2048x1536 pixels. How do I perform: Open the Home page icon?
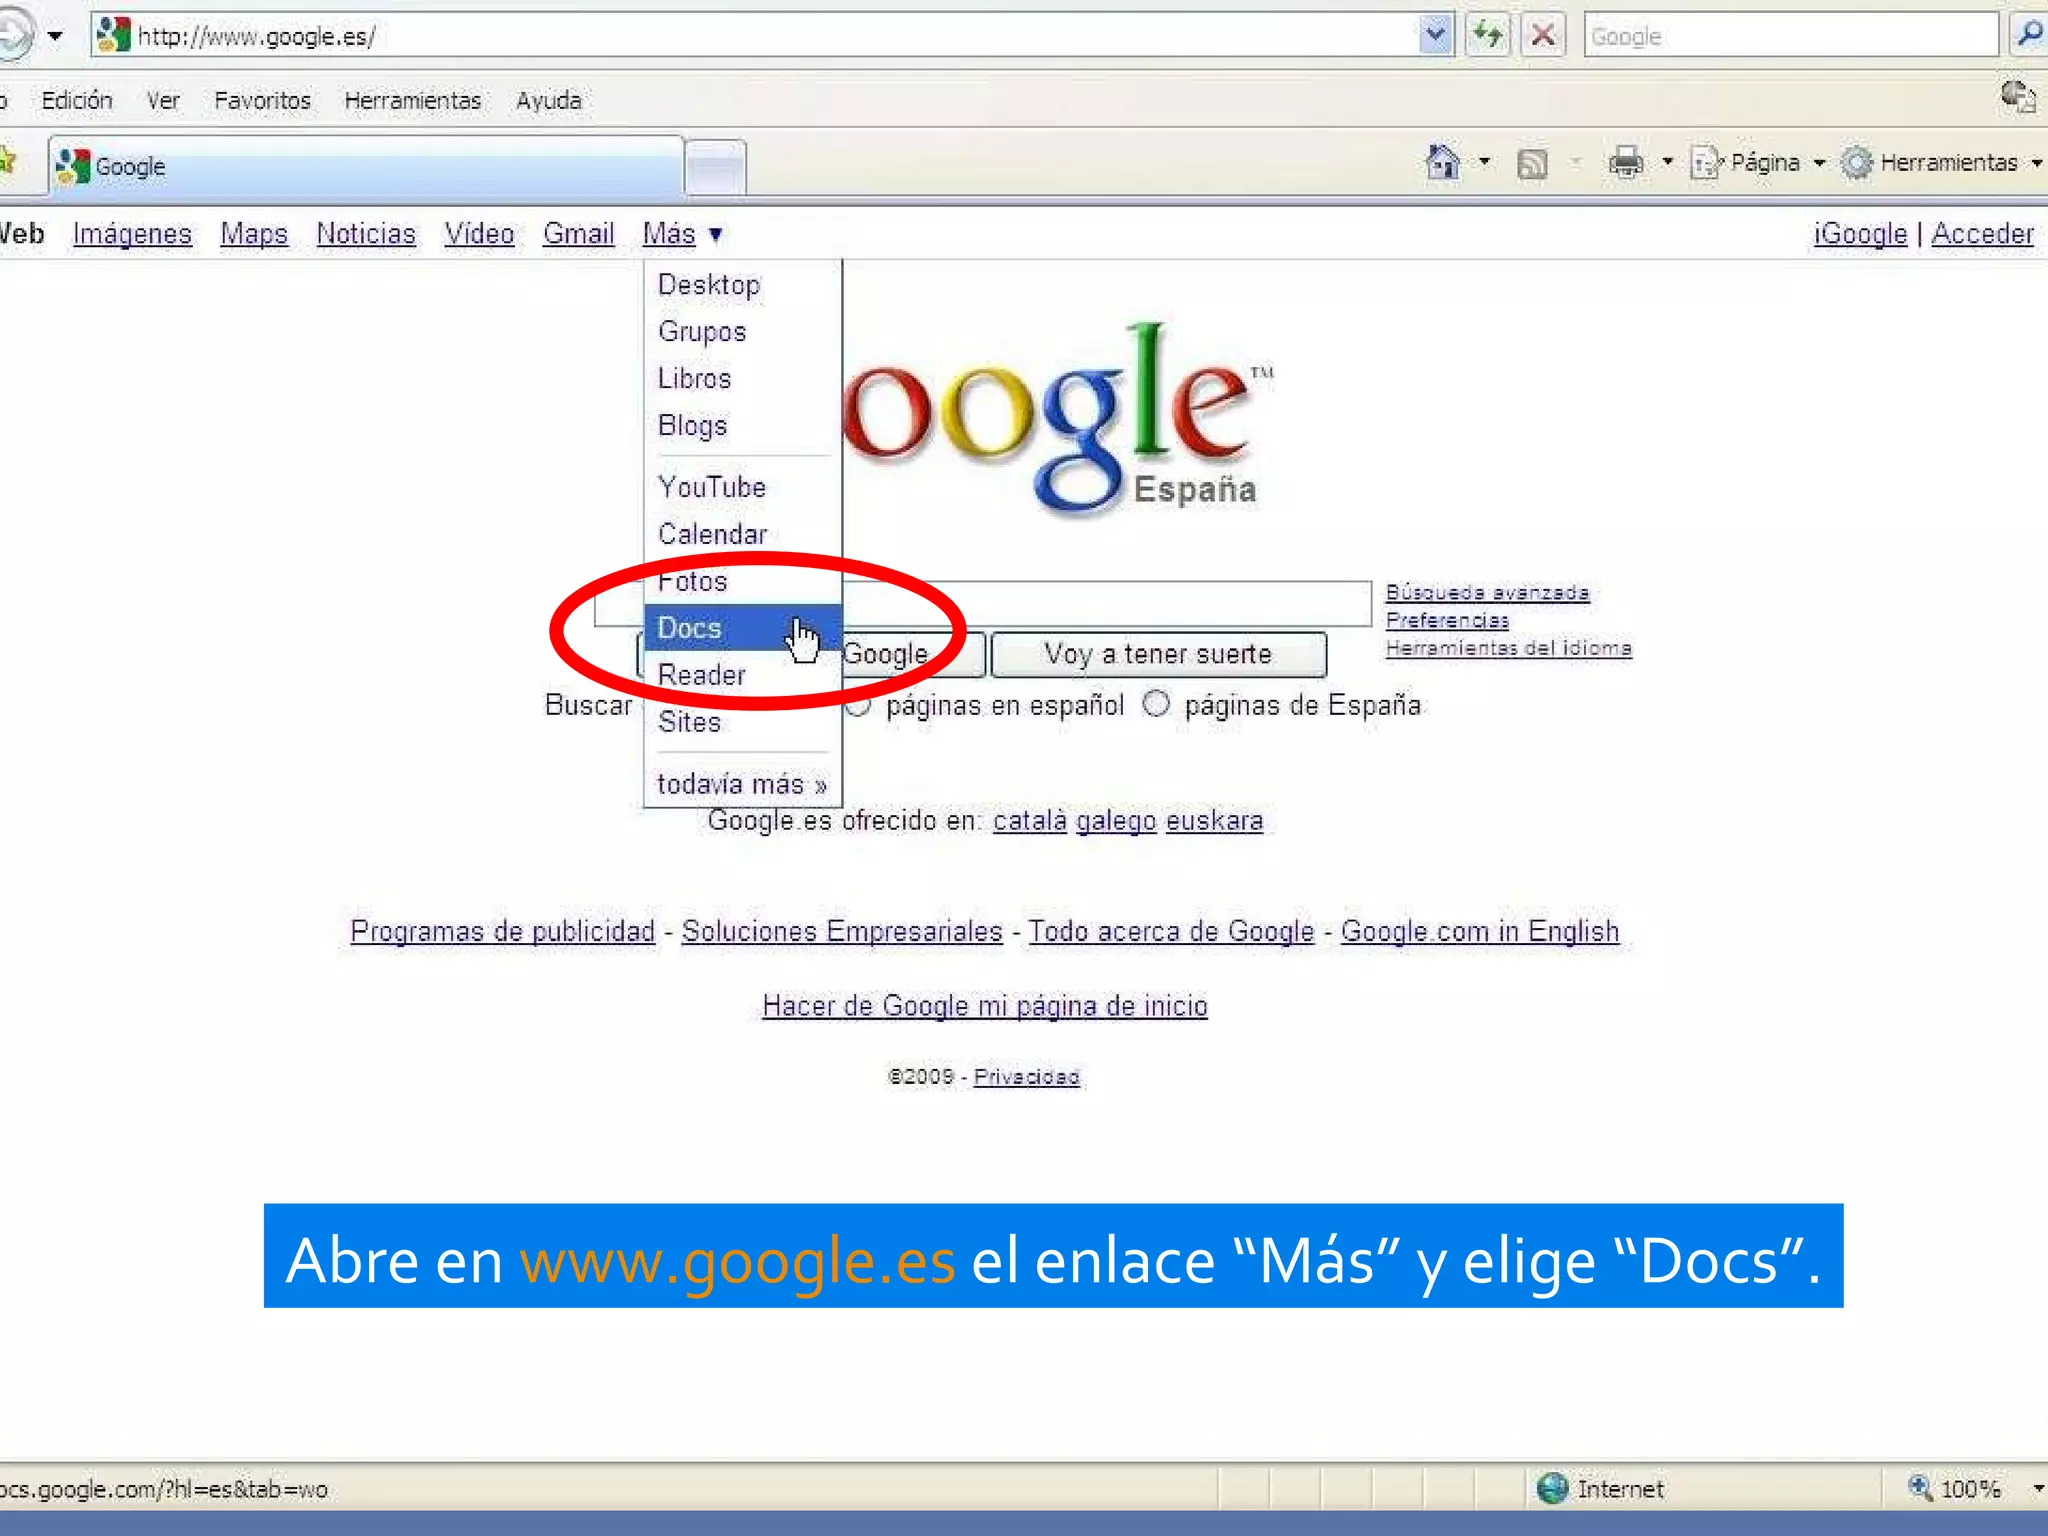tap(1442, 162)
